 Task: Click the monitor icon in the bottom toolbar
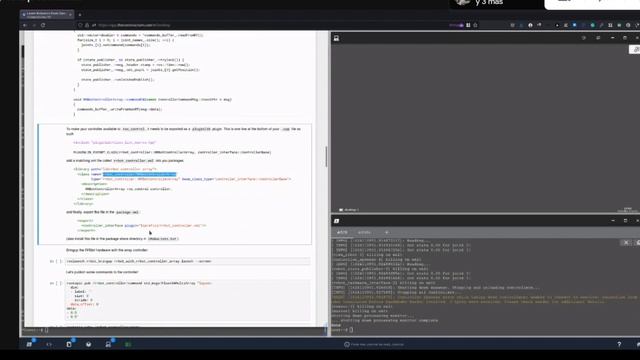pos(108,344)
